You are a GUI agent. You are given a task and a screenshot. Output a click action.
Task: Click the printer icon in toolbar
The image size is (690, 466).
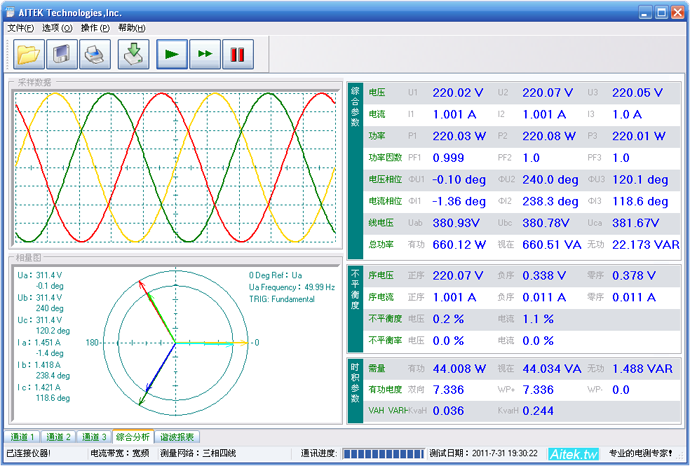click(x=96, y=54)
